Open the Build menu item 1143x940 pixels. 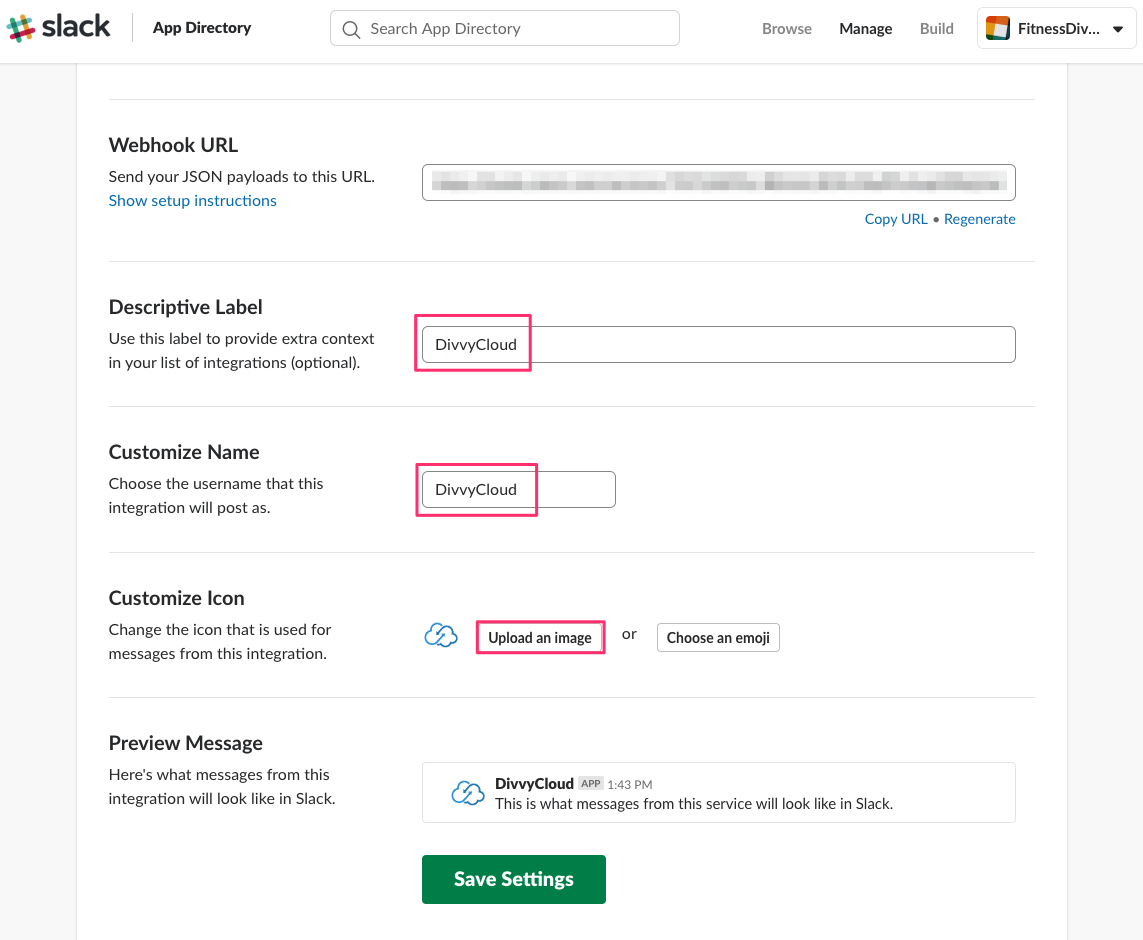pyautogui.click(x=936, y=28)
